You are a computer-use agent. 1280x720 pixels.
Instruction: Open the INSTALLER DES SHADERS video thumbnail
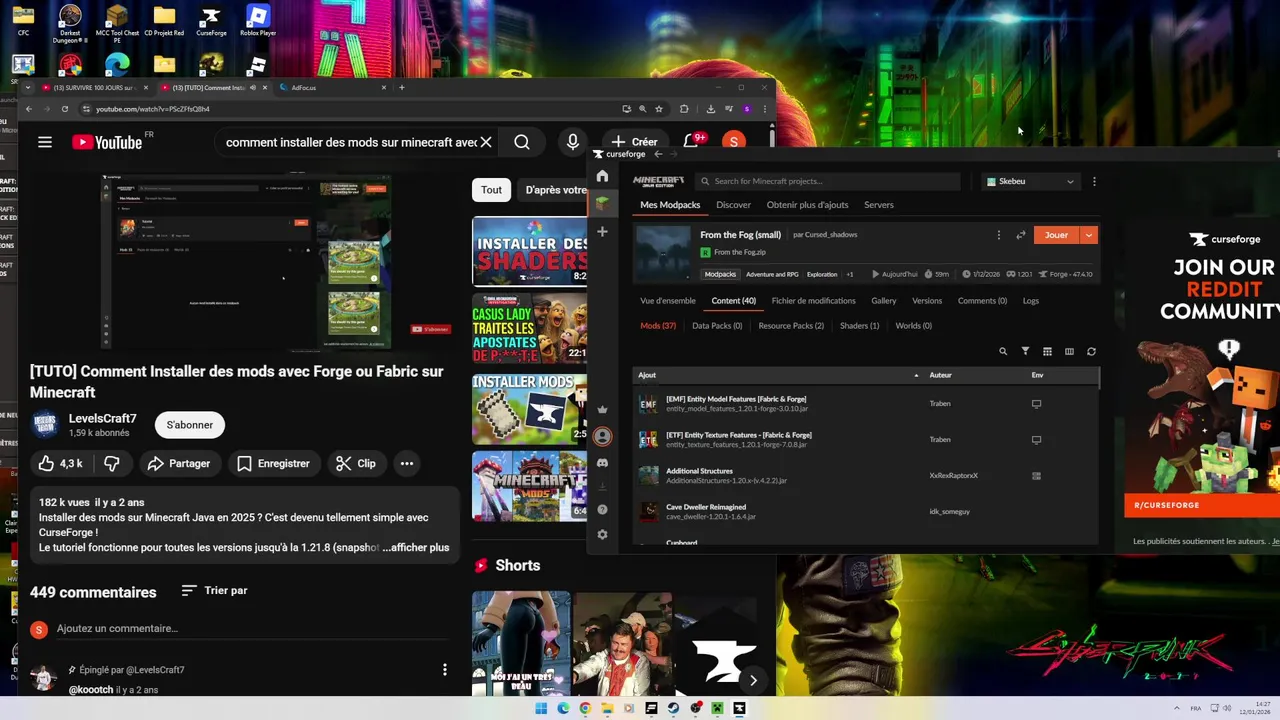[x=529, y=251]
